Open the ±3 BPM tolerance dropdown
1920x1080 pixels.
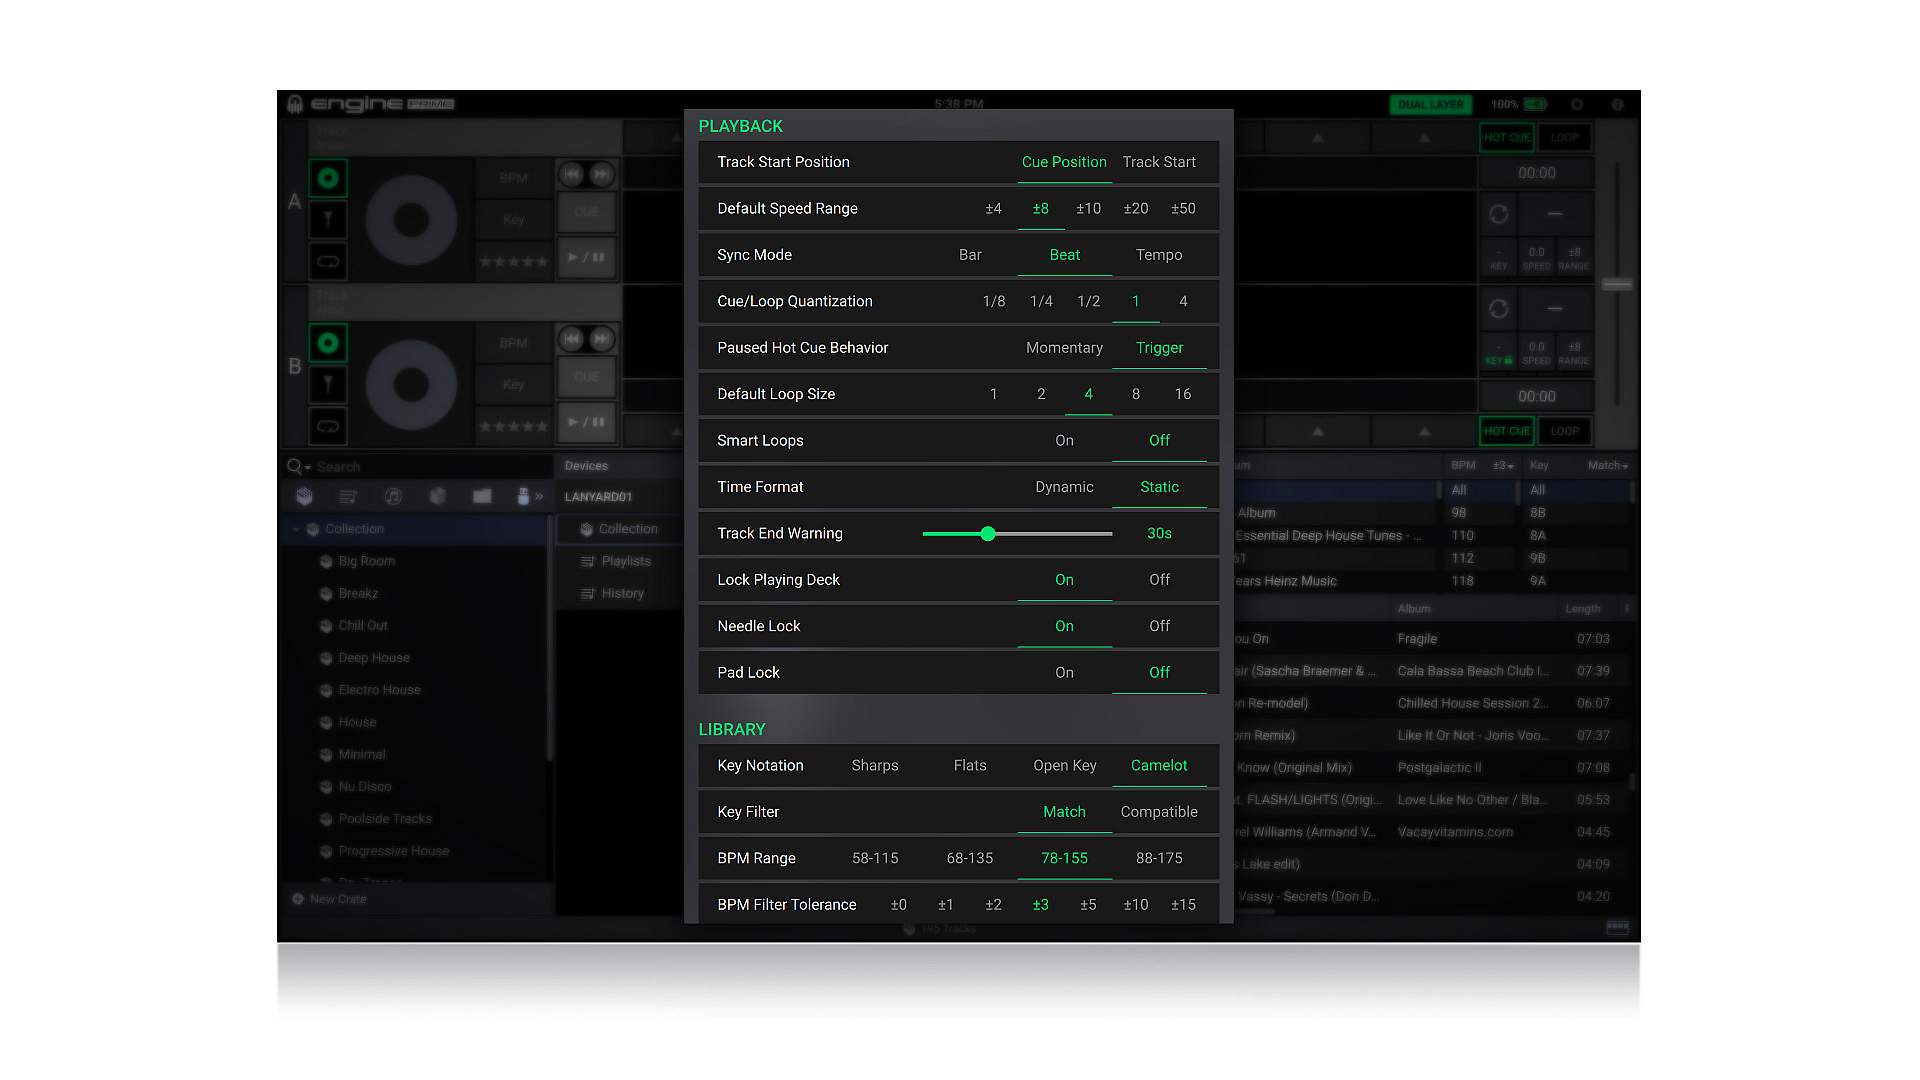coord(1503,466)
